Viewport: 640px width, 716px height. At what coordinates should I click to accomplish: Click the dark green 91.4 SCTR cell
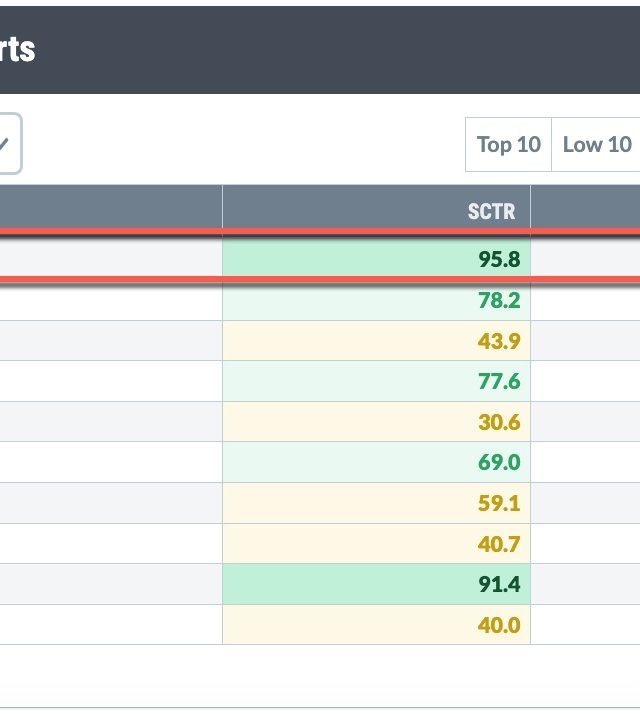coord(498,584)
